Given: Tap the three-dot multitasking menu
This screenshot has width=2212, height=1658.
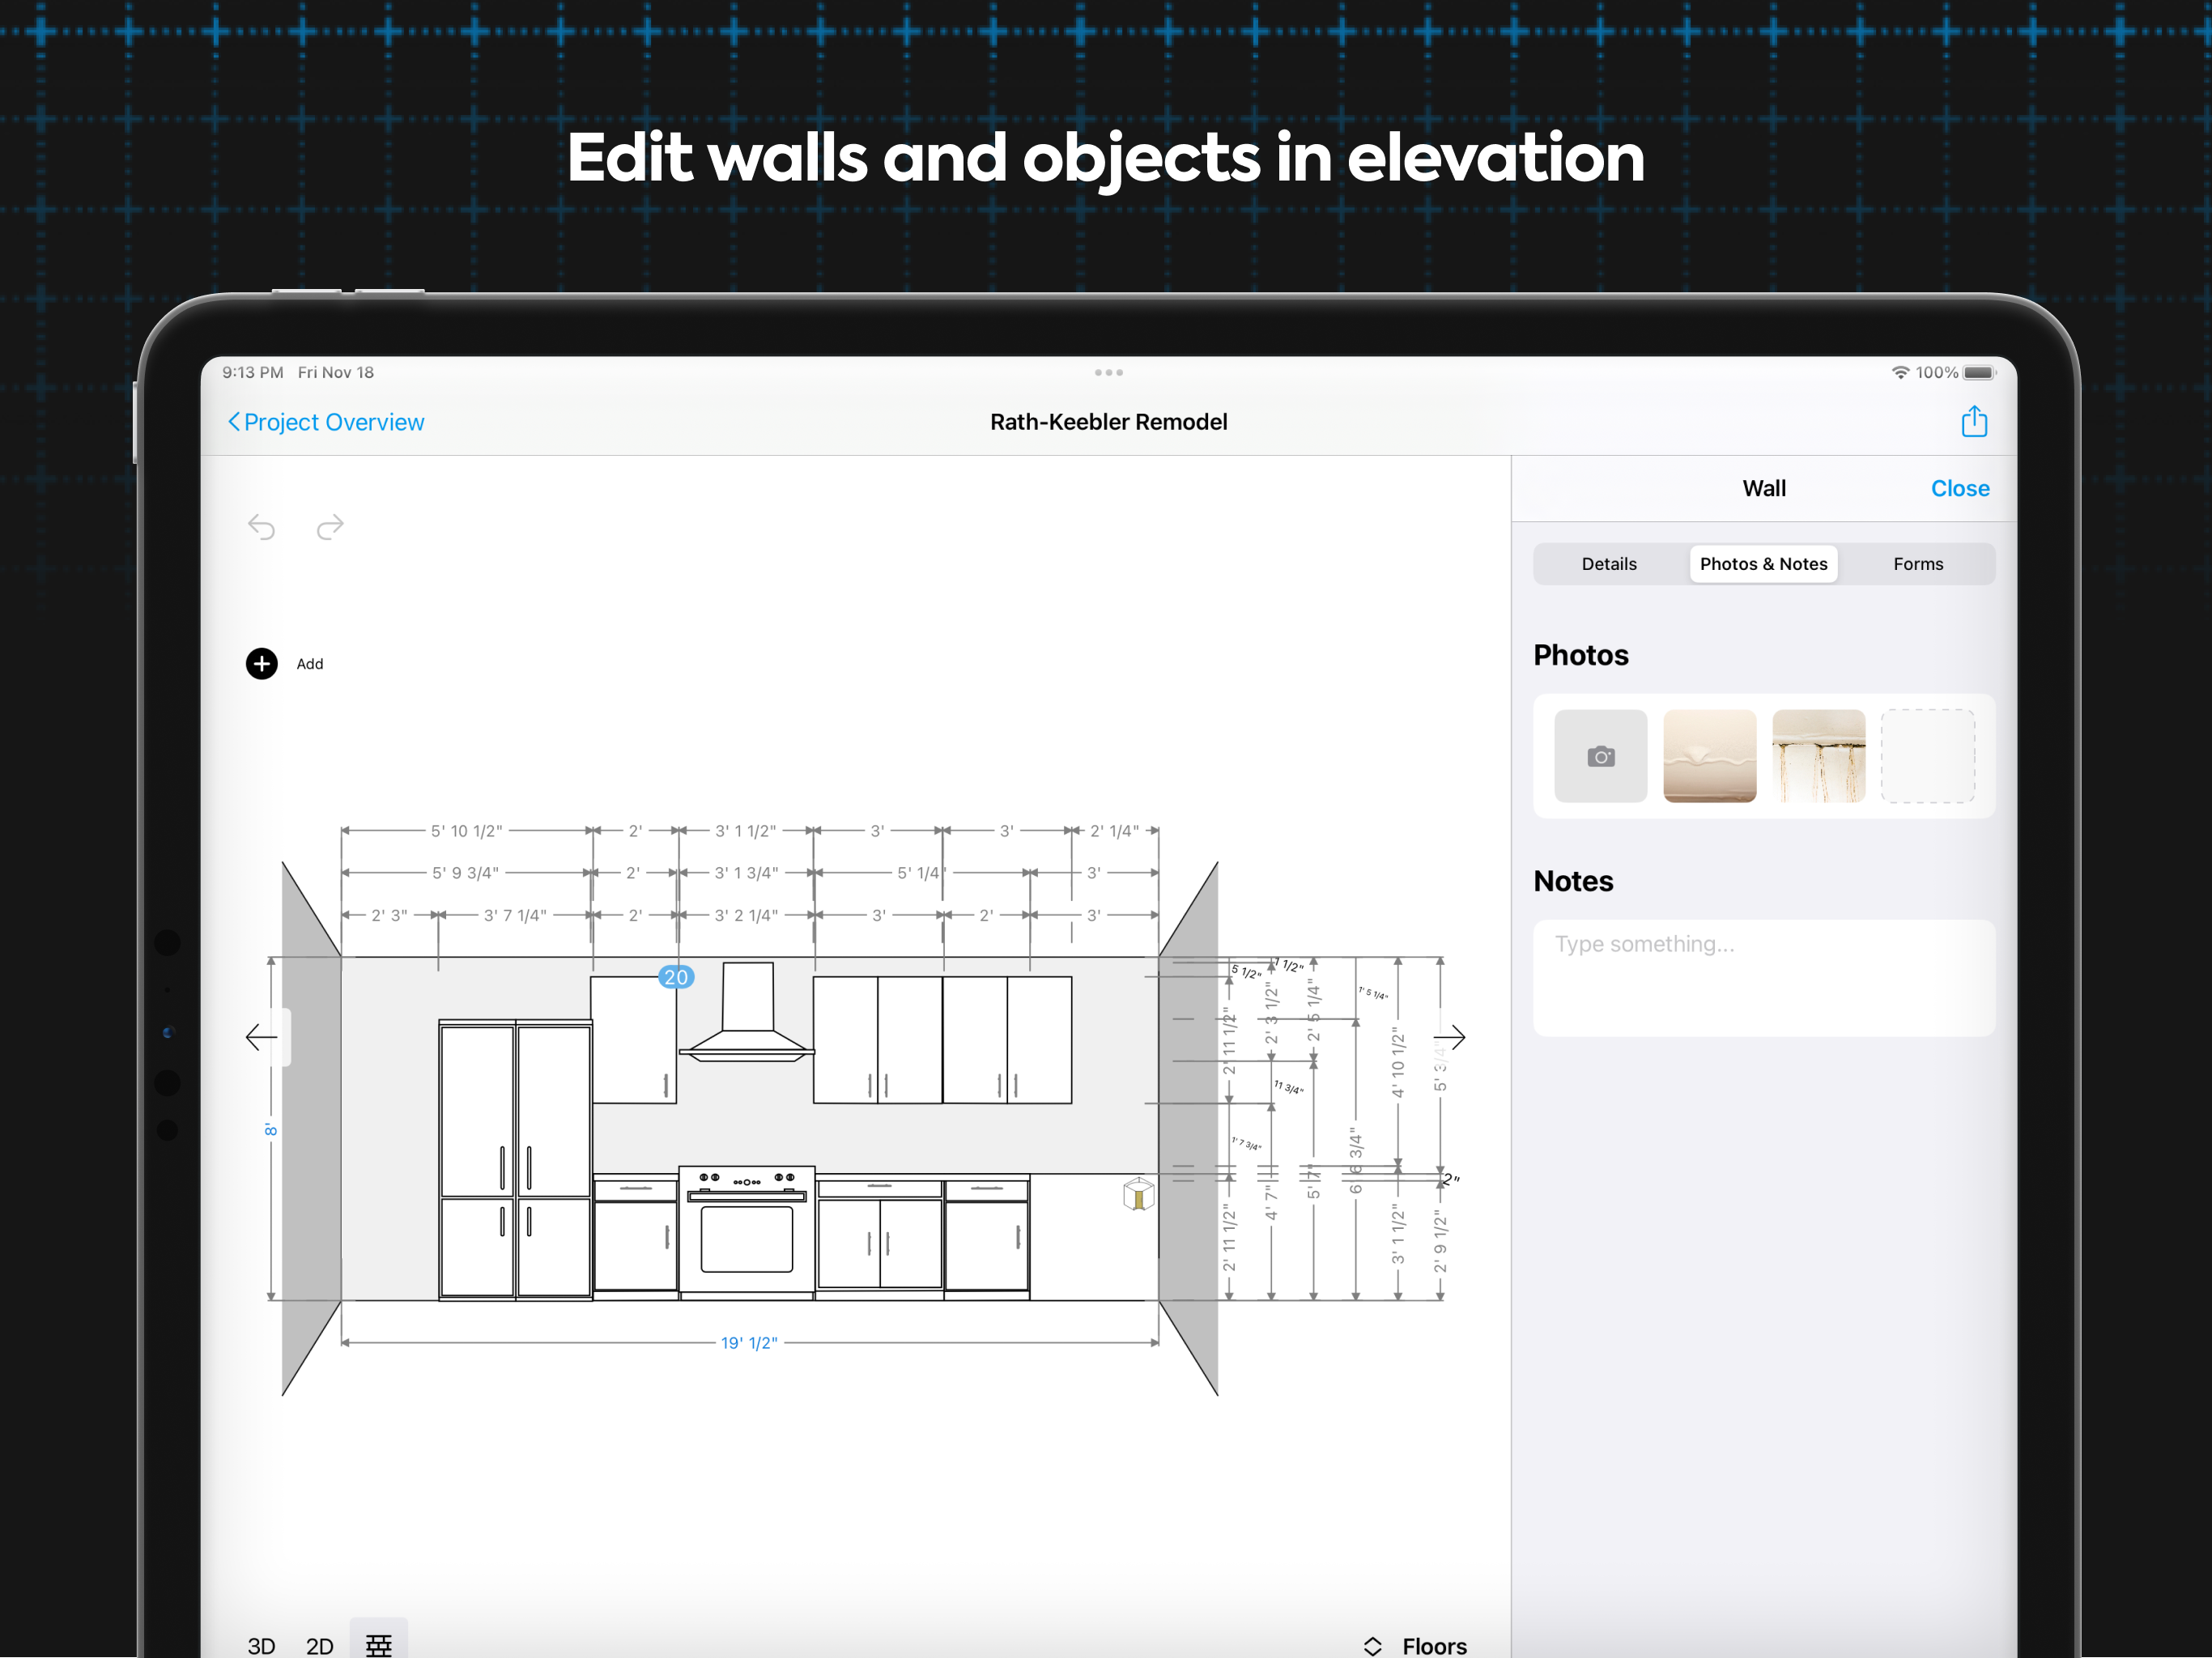Looking at the screenshot, I should [x=1108, y=373].
